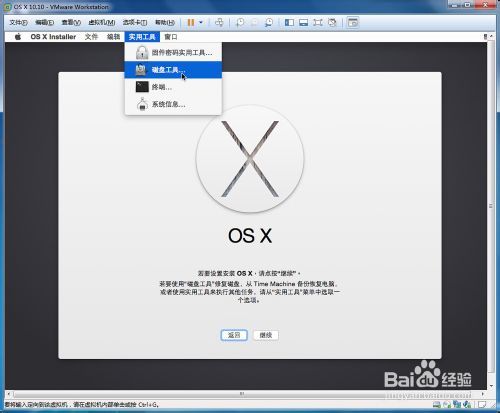This screenshot has width=500, height=413.
Task: Open VMware 虚拟机(M) menu
Action: (x=102, y=22)
